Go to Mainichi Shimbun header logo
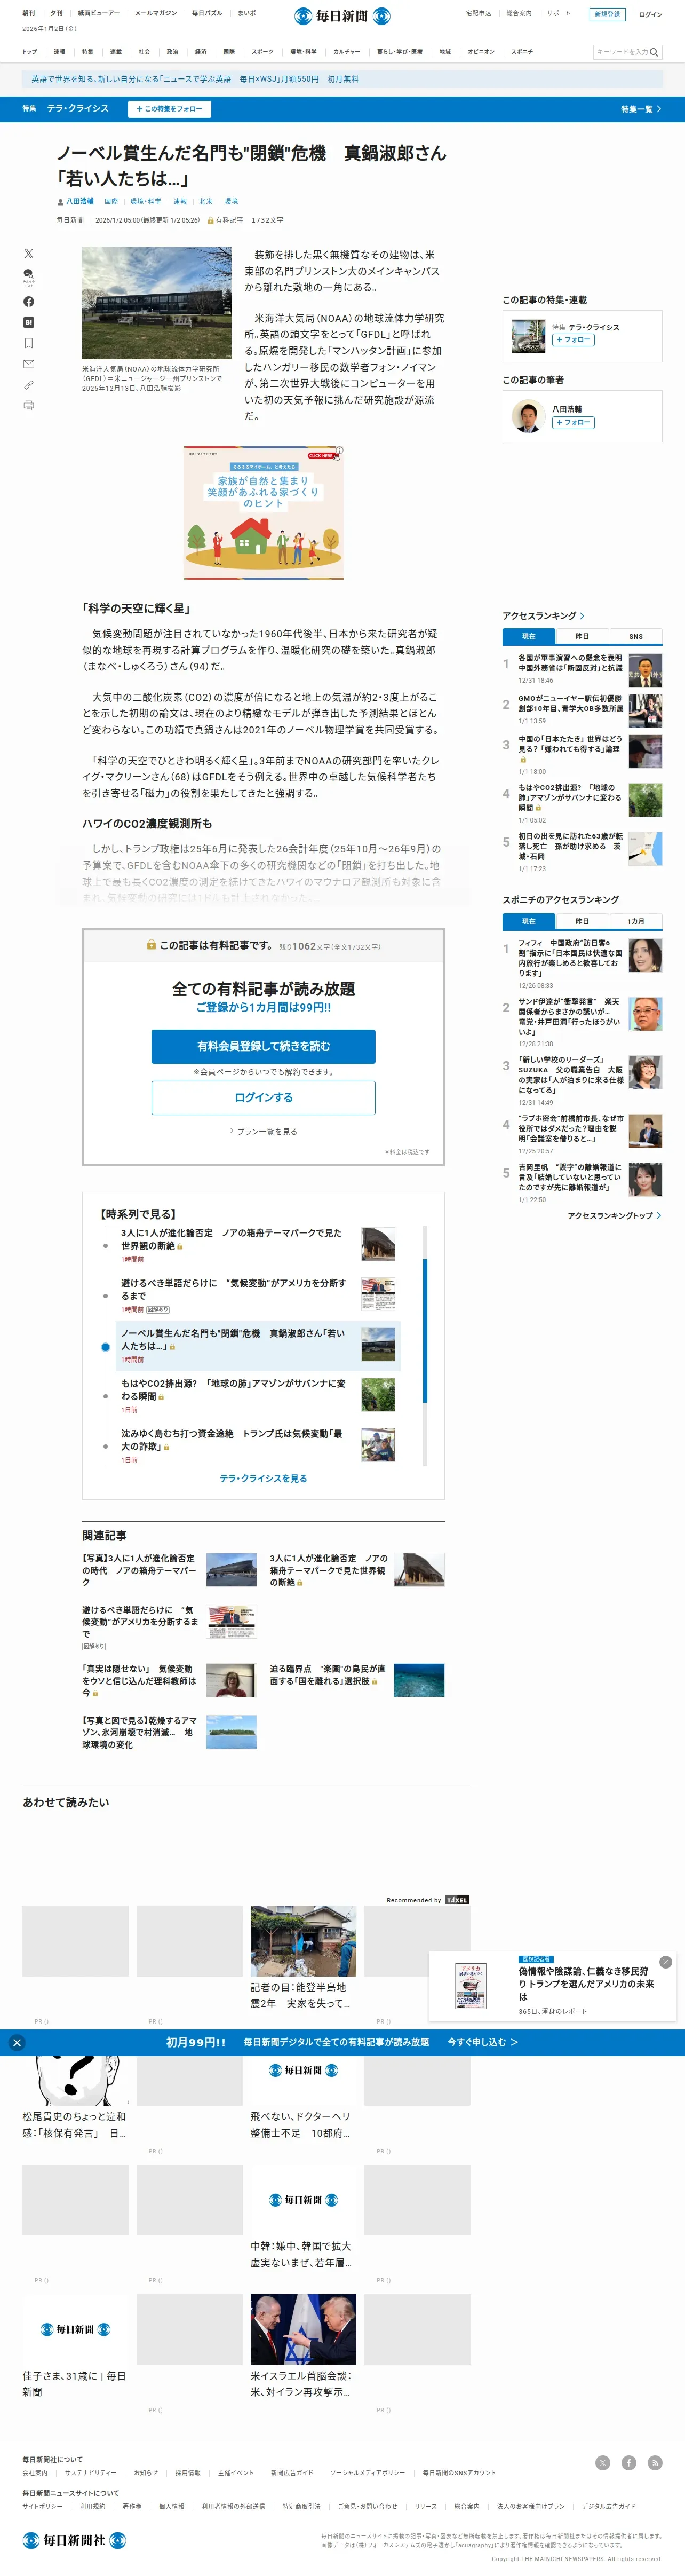The height and width of the screenshot is (2576, 685). [x=342, y=16]
